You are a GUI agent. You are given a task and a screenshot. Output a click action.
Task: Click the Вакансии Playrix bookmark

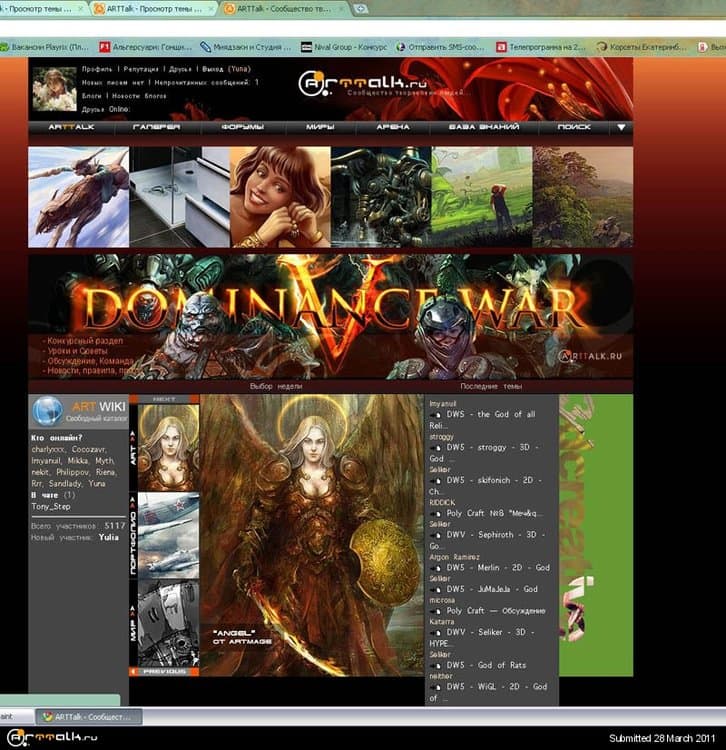pyautogui.click(x=44, y=47)
